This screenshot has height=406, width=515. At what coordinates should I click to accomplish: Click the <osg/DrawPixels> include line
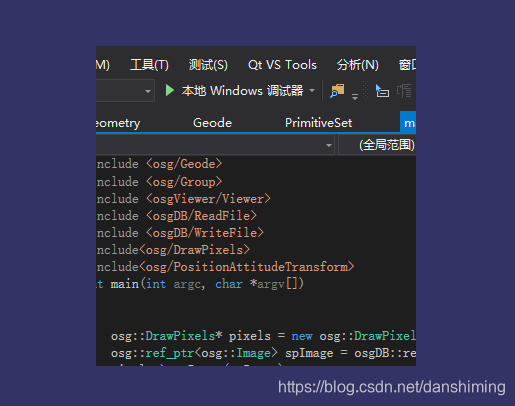click(173, 250)
